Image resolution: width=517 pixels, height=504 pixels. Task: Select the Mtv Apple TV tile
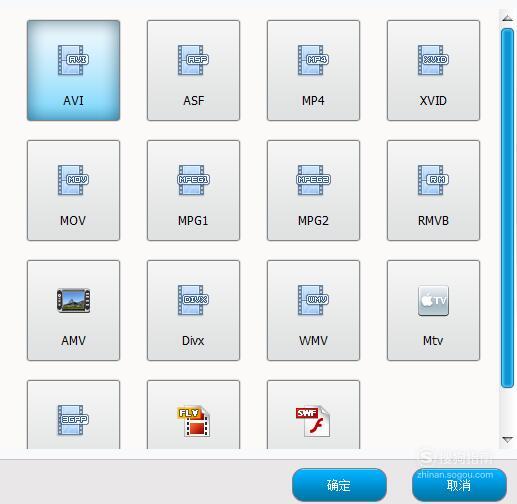433,310
